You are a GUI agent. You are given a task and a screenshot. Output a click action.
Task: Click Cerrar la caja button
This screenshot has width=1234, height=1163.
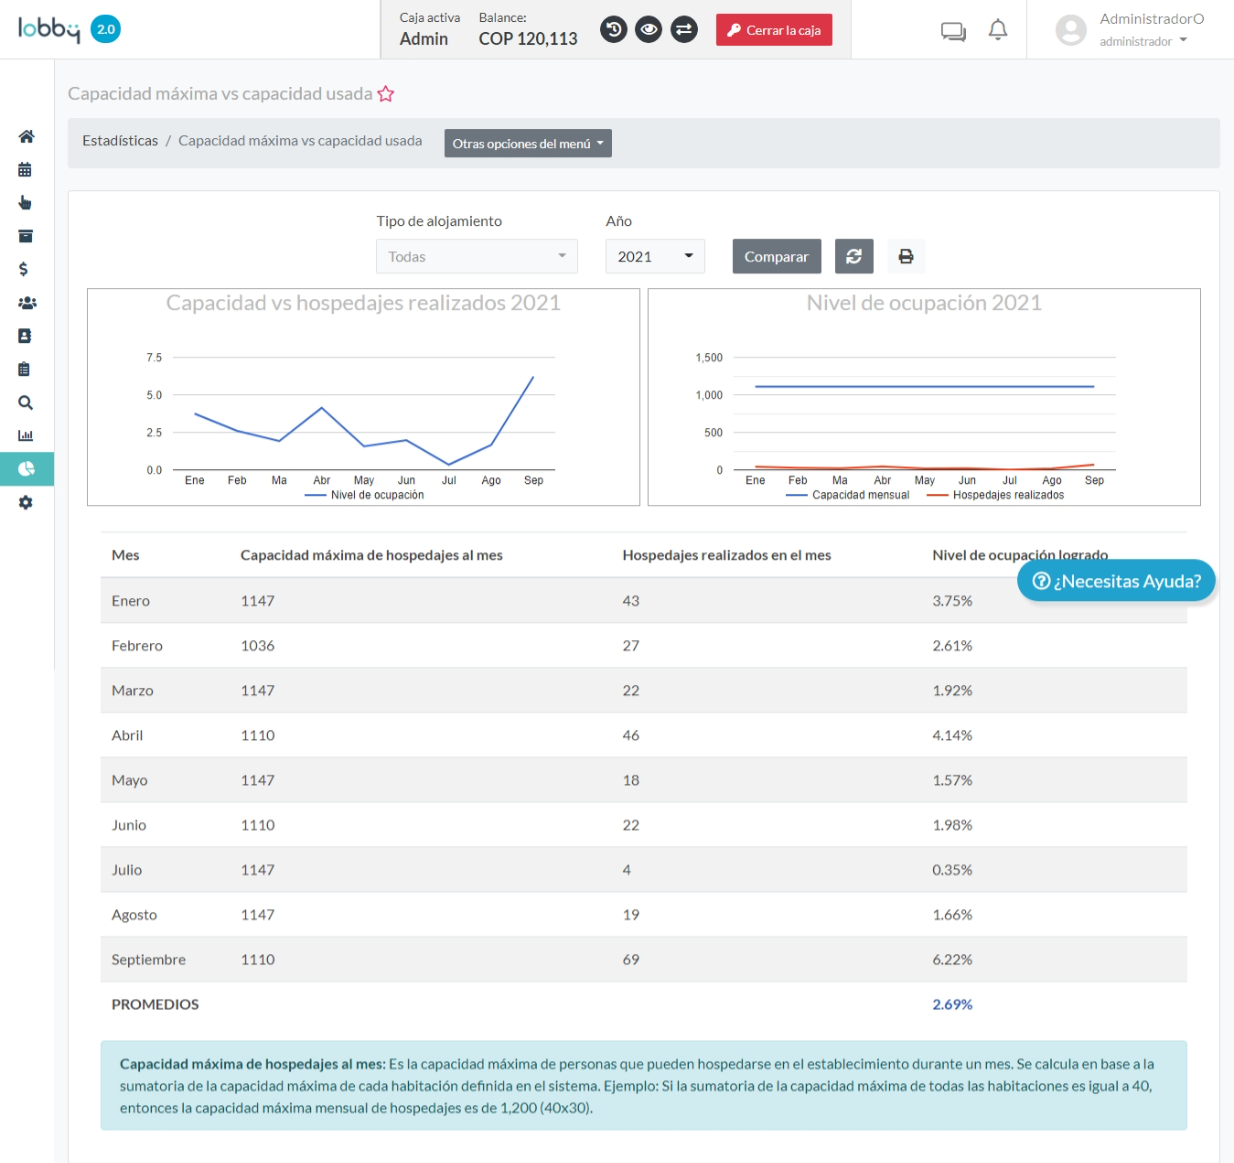[774, 30]
